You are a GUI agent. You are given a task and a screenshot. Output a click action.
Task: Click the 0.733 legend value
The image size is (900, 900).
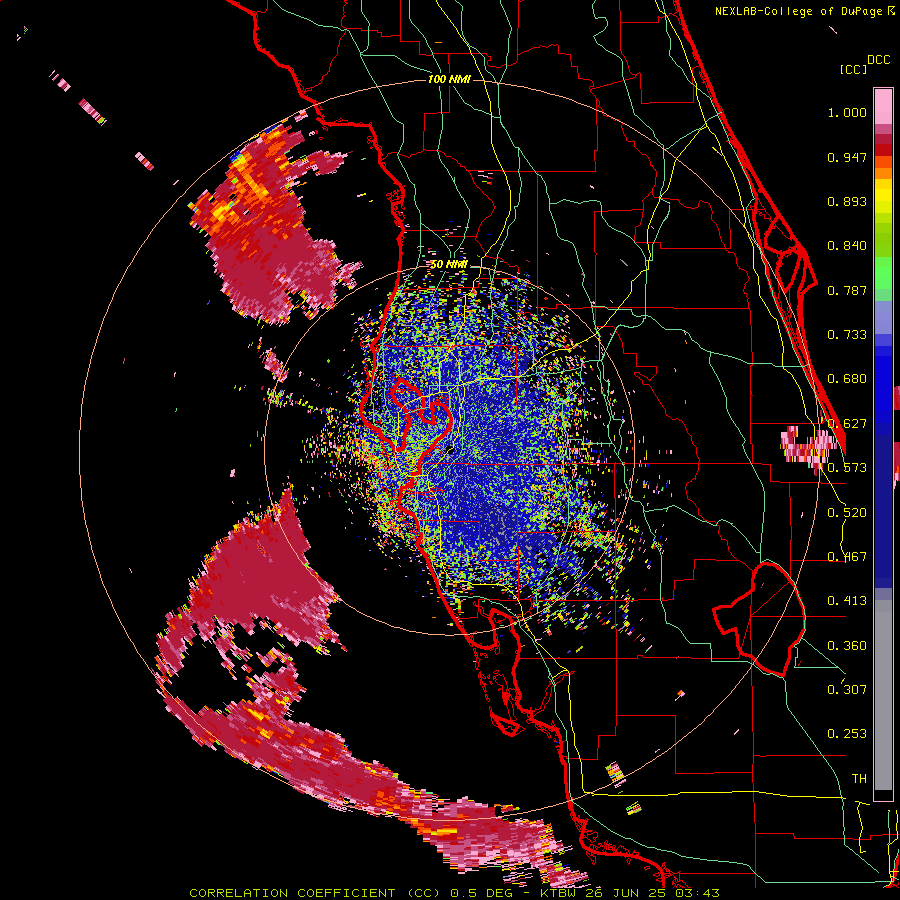point(847,335)
